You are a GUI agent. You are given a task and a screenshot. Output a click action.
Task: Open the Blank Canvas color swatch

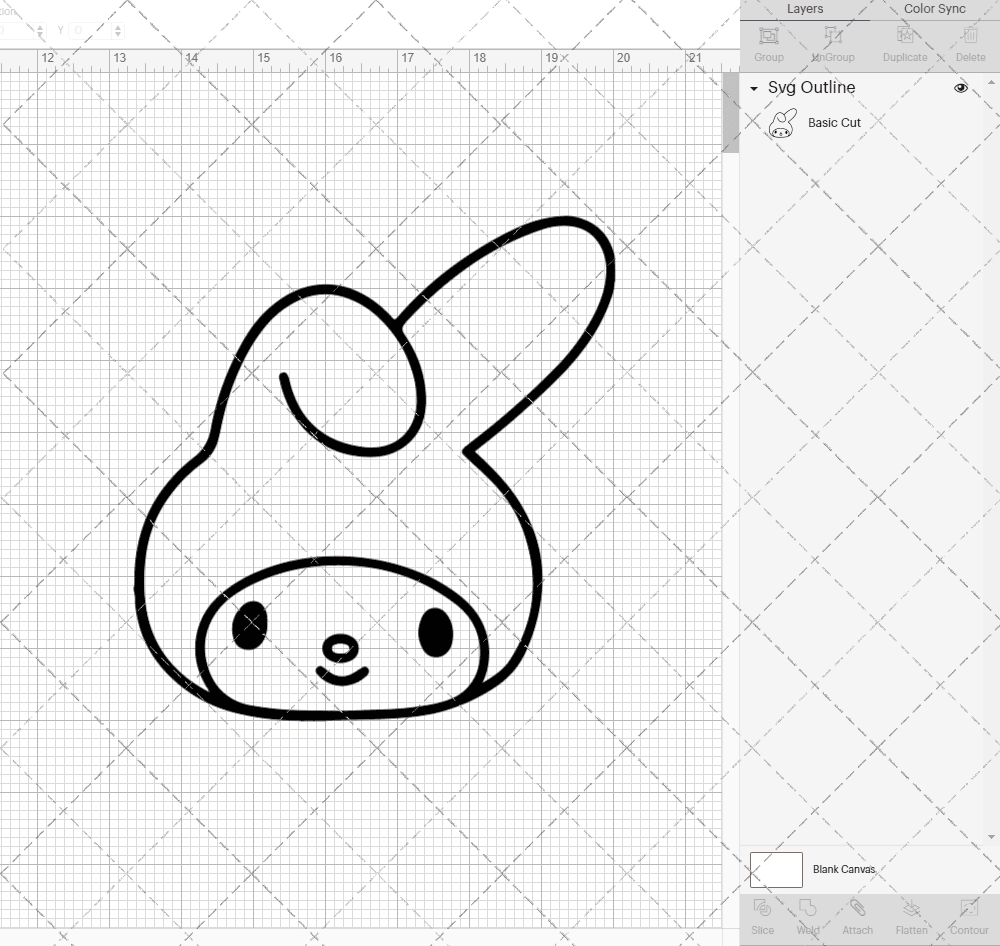776,869
